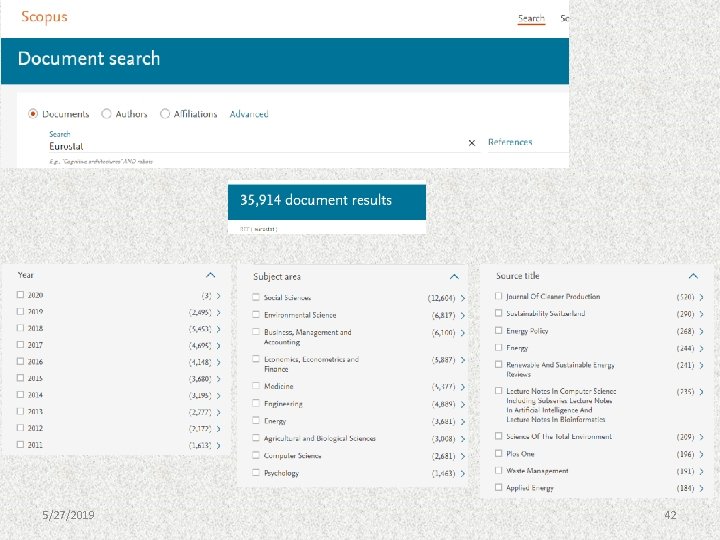Click the arrow next to 2014 count
The image size is (720, 540).
[x=219, y=395]
